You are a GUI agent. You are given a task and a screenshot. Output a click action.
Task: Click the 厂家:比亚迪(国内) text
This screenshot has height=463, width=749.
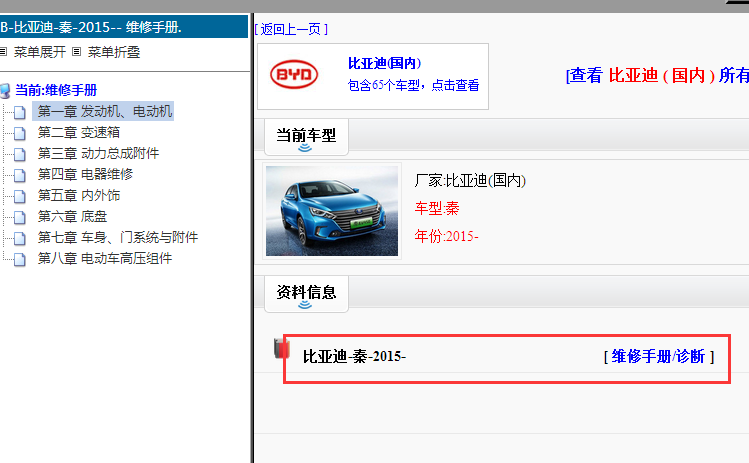pyautogui.click(x=470, y=181)
